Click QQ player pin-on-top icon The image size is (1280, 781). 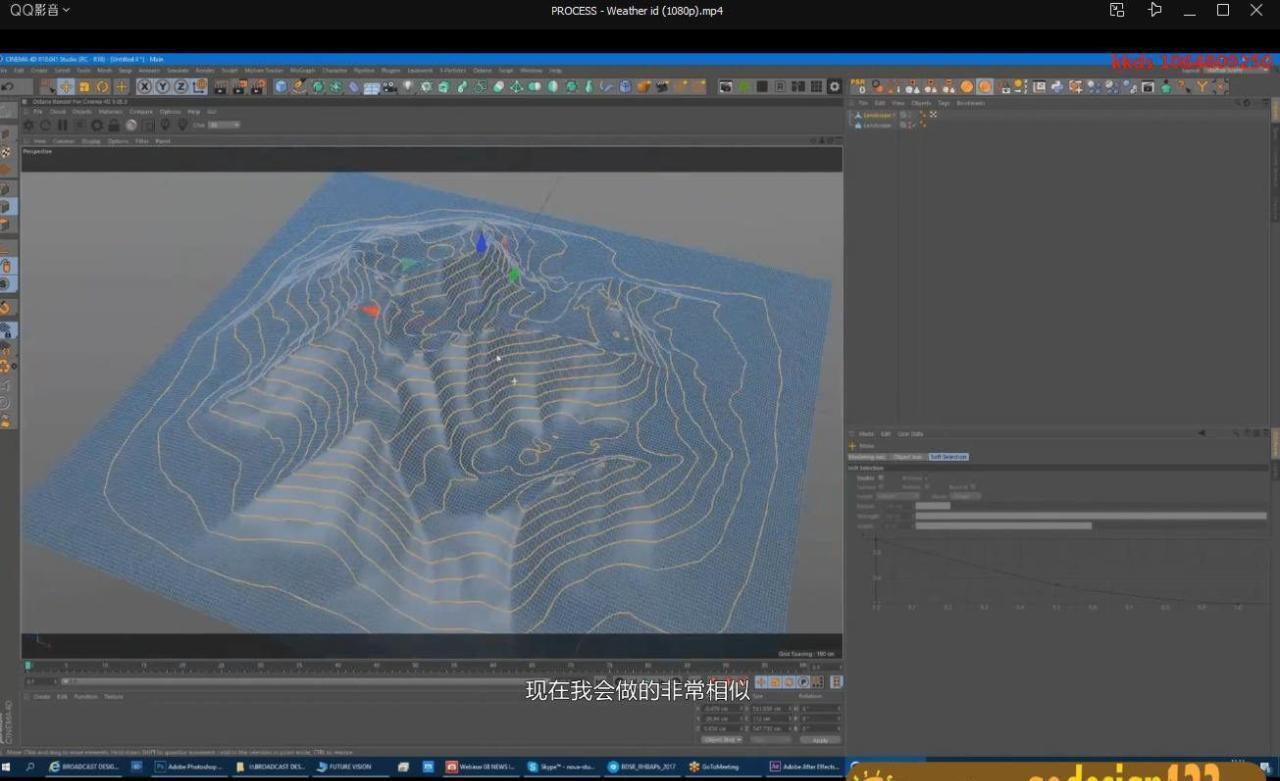point(1155,10)
